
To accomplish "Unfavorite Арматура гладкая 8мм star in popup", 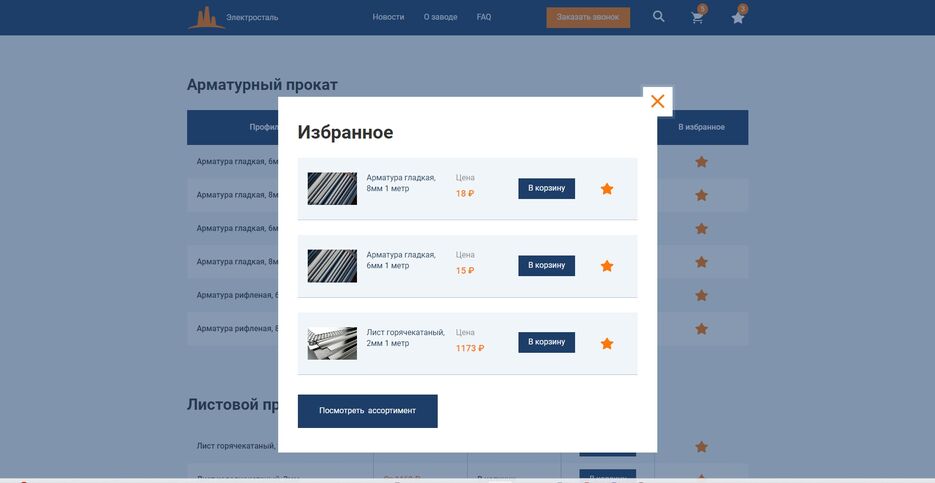I will 607,189.
